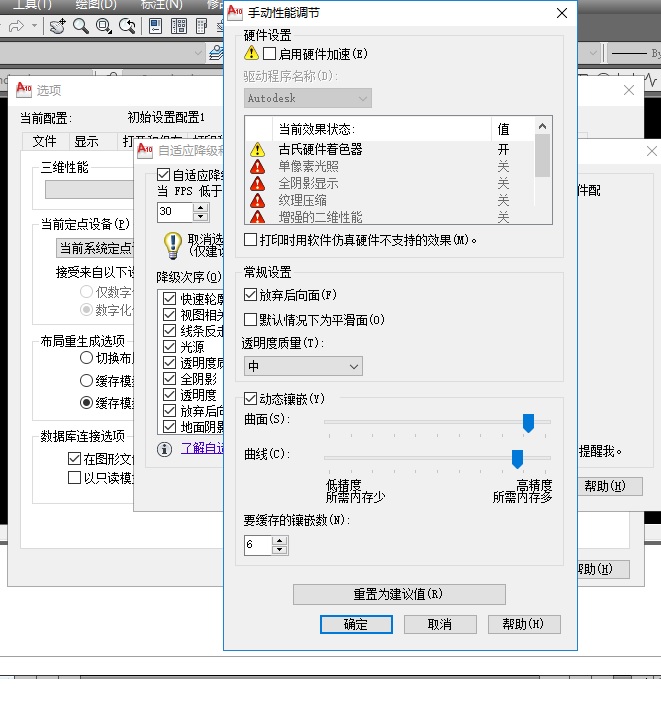The image size is (661, 725).
Task: Click the yellow warning icon beside hardware acceleration
Action: tap(251, 53)
